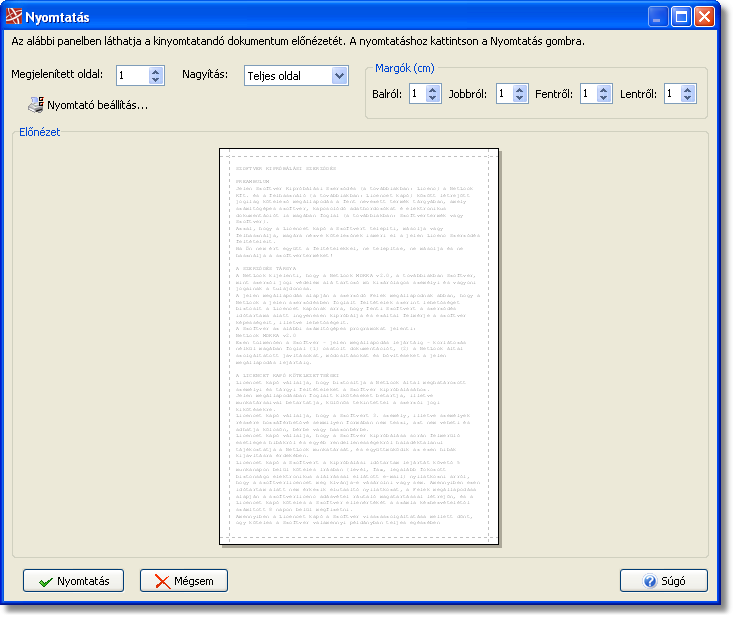Increase the Balról left margin

(433, 90)
